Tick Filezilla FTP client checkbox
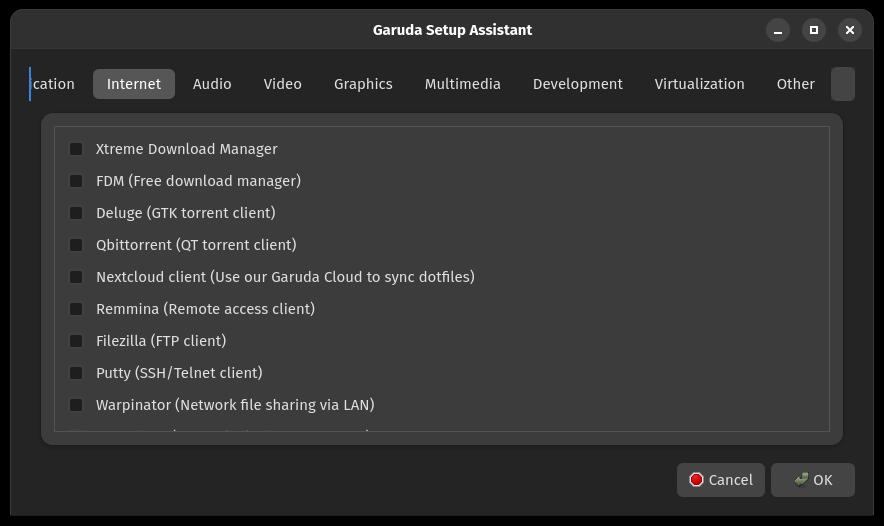Viewport: 884px width, 526px height. [76, 341]
